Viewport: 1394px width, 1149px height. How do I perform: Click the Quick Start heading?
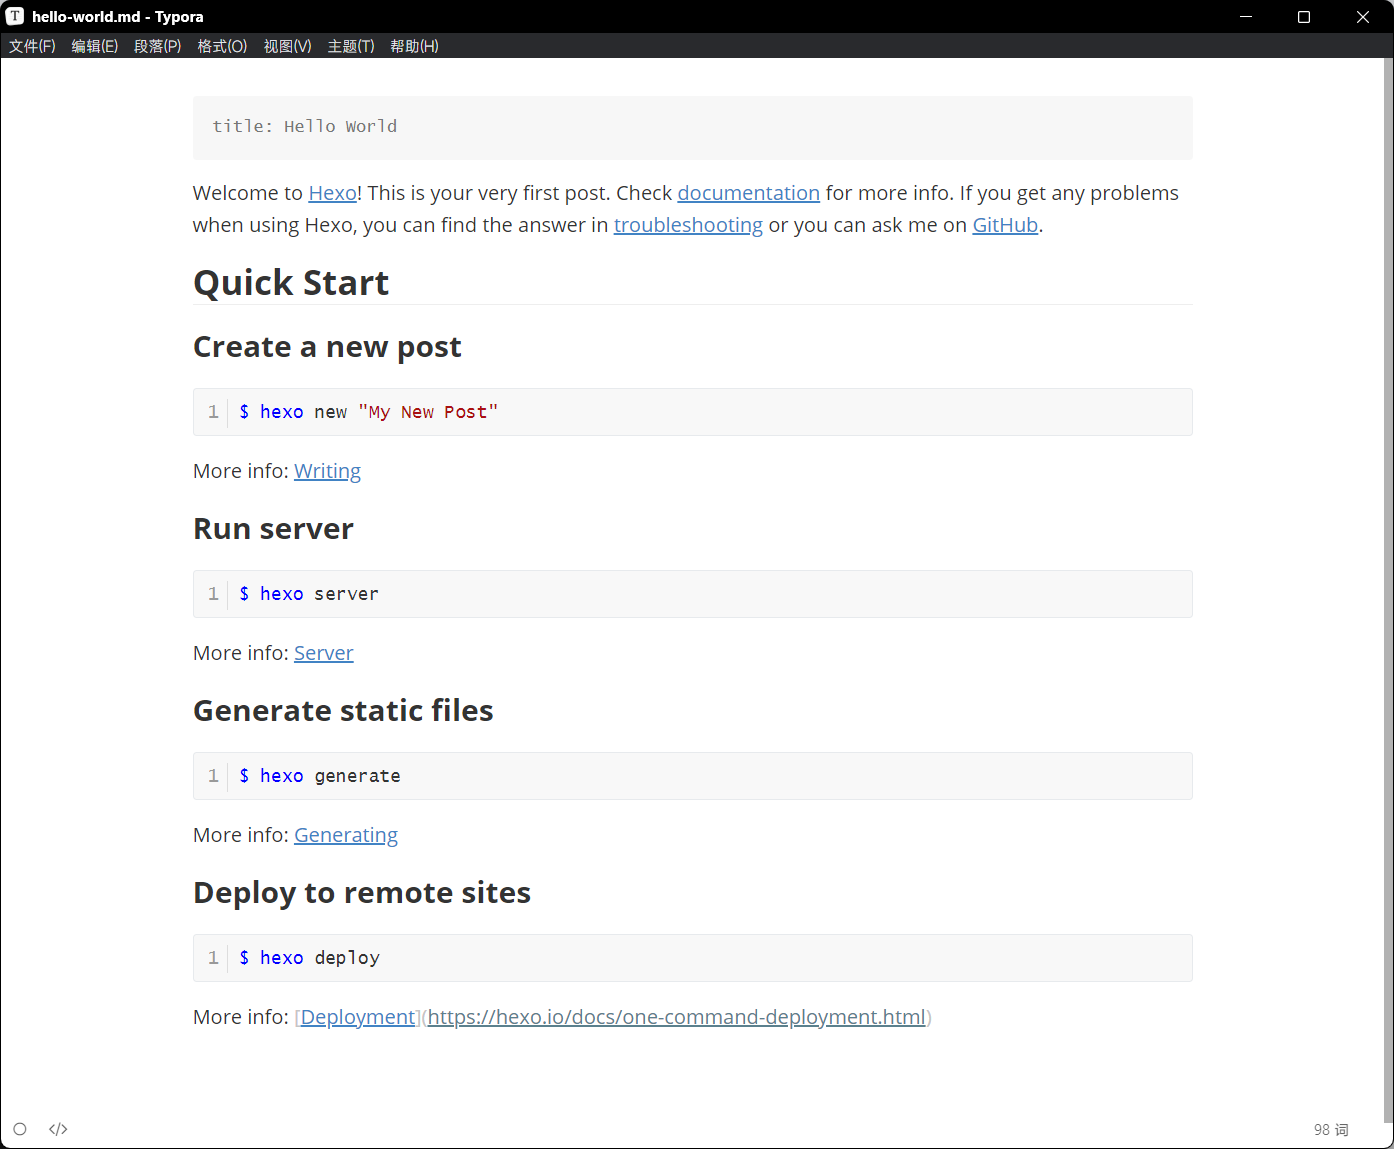coord(291,283)
